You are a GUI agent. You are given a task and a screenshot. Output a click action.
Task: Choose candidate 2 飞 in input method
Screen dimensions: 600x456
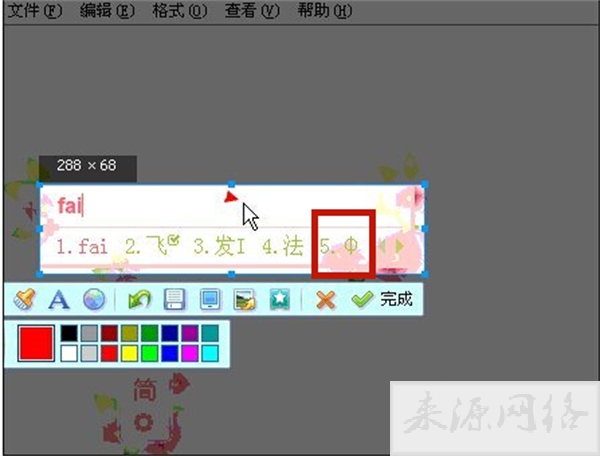click(152, 246)
